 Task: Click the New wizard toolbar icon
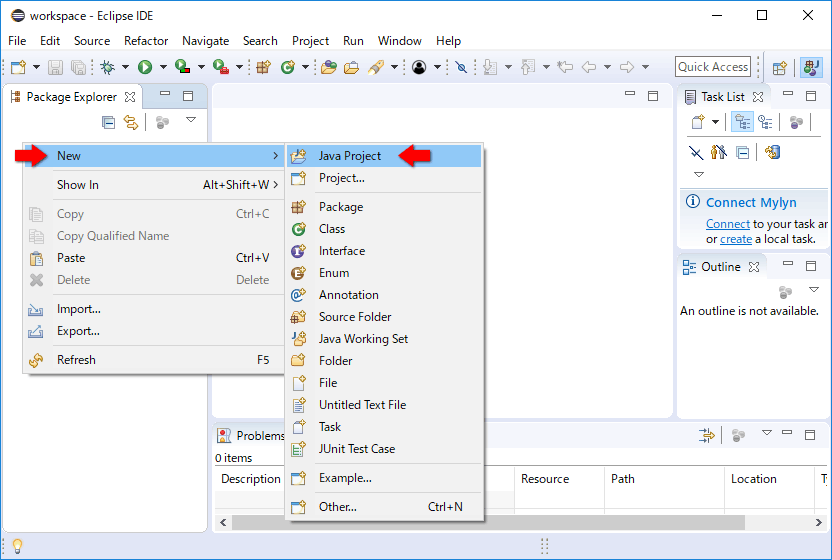coord(19,67)
